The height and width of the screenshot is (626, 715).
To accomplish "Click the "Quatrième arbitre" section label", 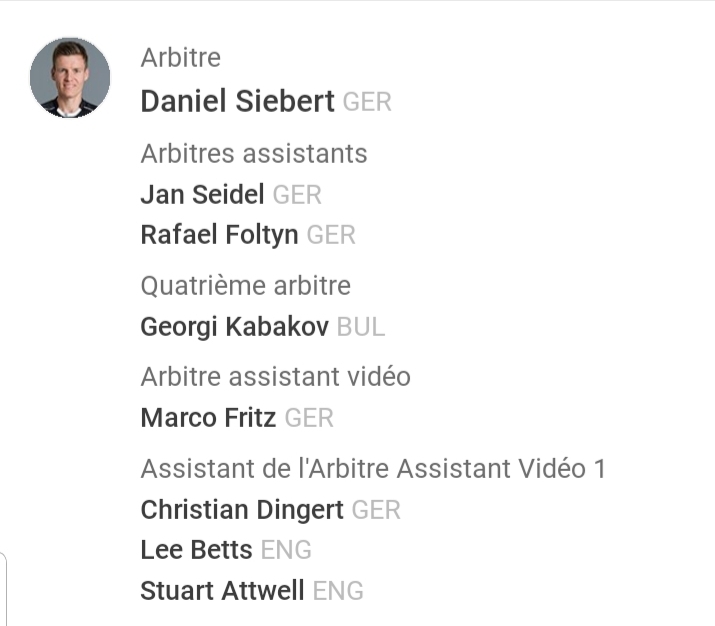I will point(245,286).
